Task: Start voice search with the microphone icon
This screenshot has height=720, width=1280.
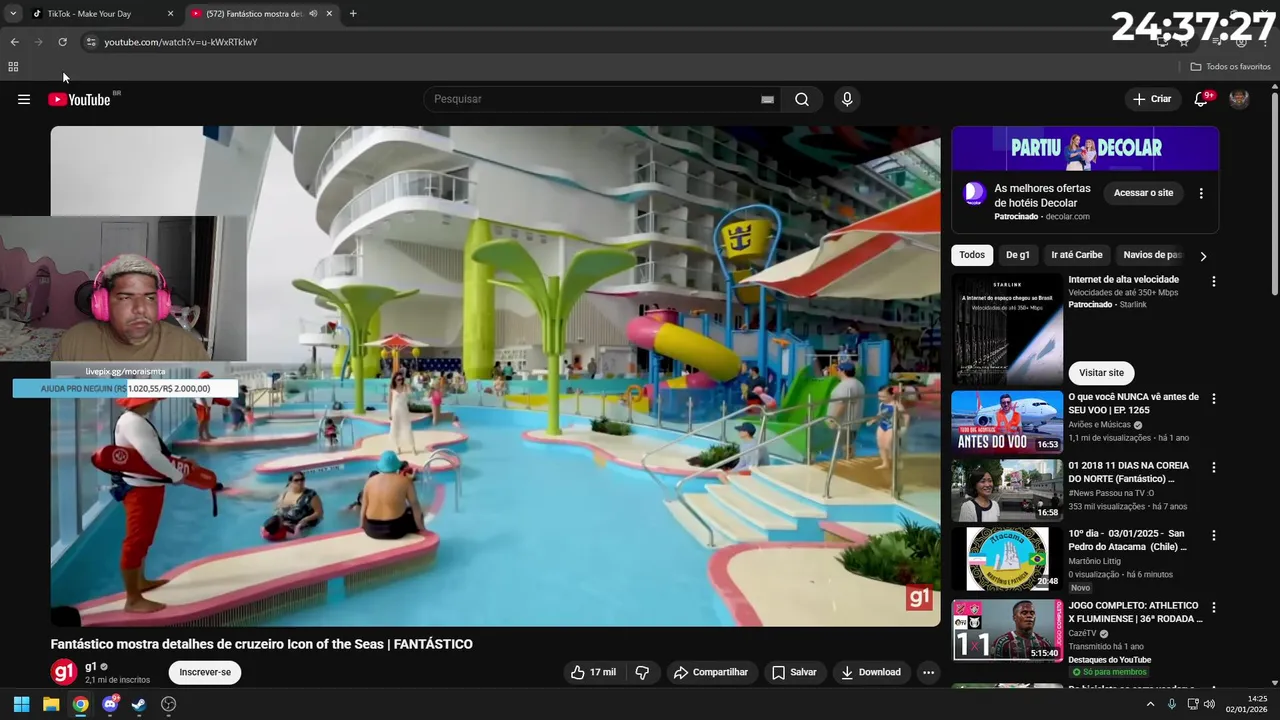Action: (847, 99)
